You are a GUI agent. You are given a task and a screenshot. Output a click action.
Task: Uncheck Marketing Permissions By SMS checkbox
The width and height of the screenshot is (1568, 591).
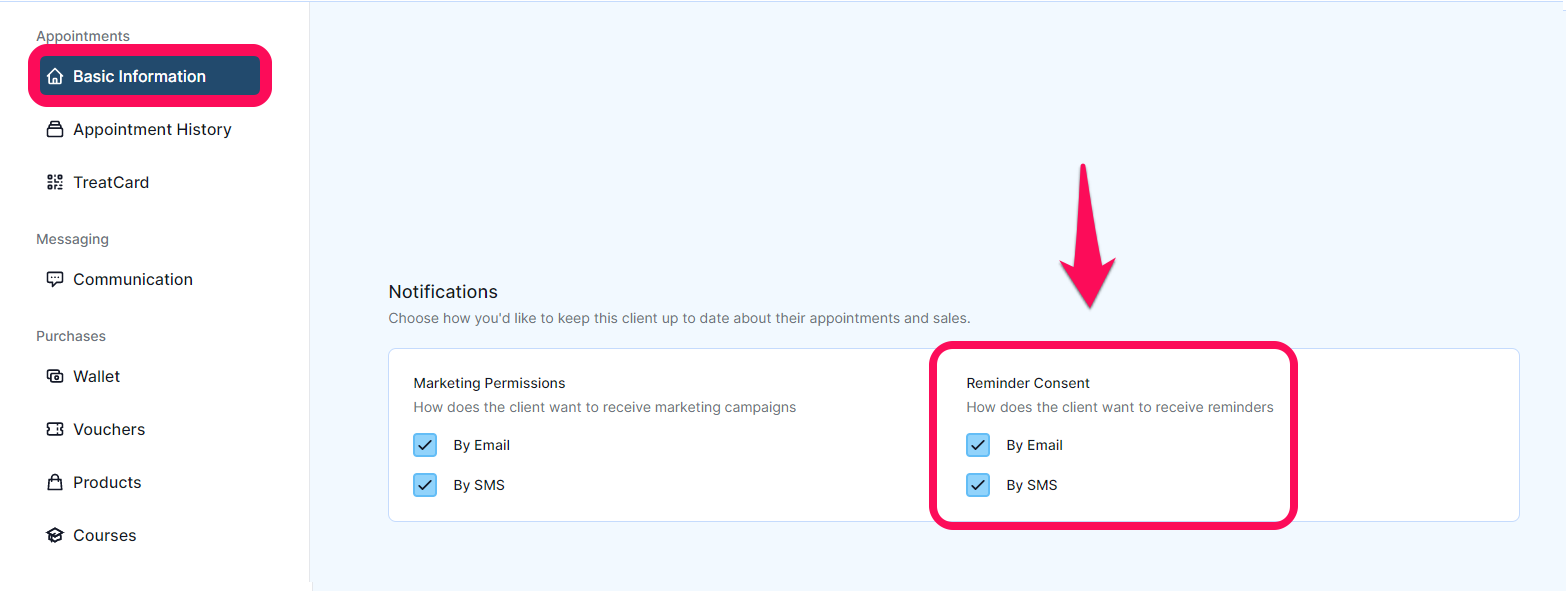coord(425,485)
